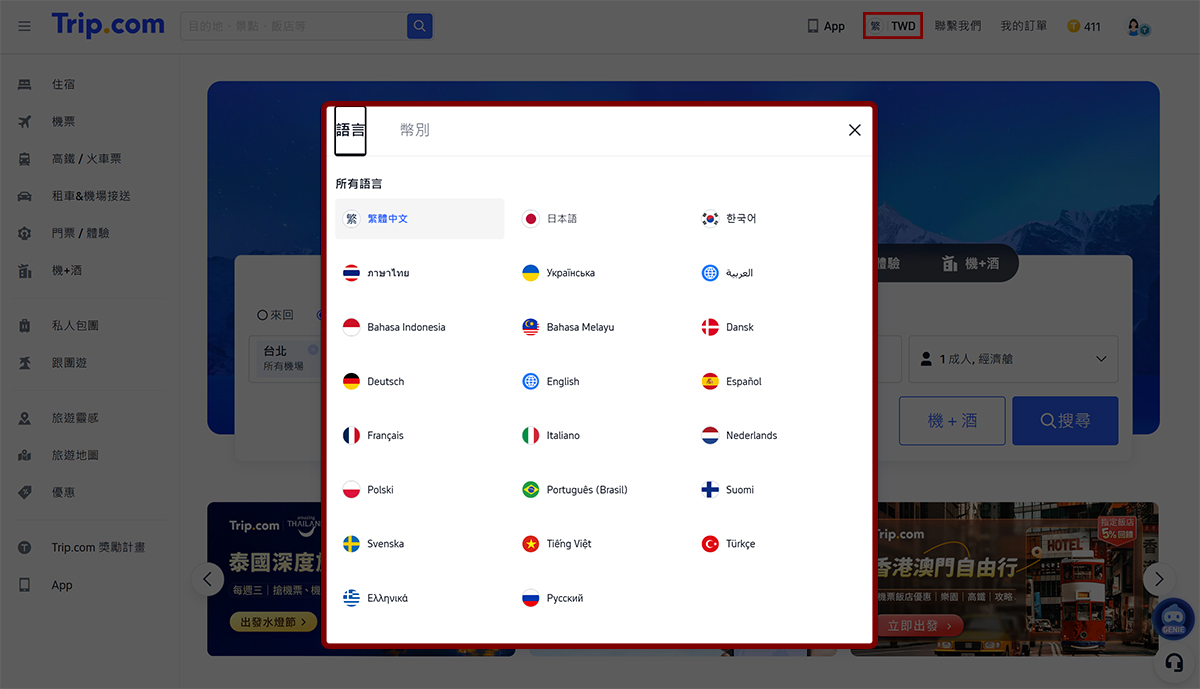1200x689 pixels.
Task: Open 我的訂單 my orders link
Action: 1023,26
